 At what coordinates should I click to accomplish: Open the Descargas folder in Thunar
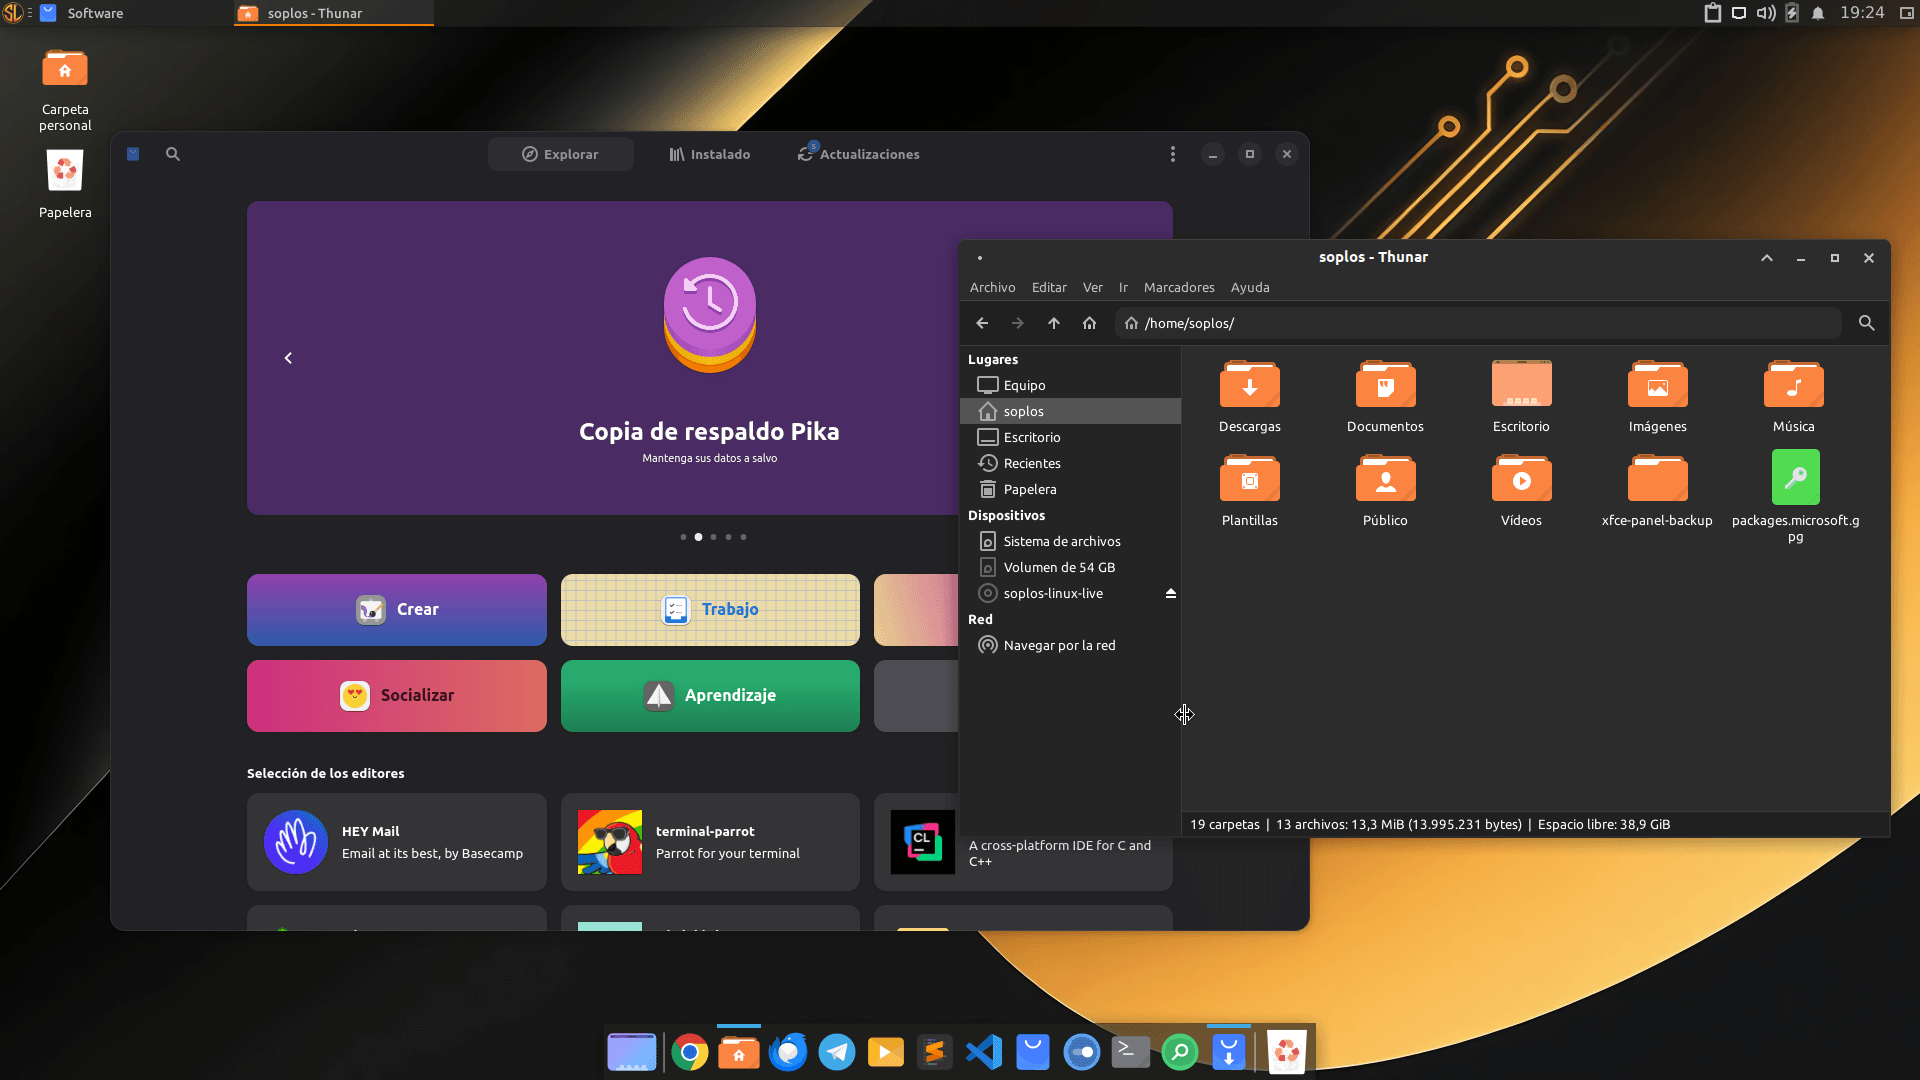pyautogui.click(x=1249, y=397)
